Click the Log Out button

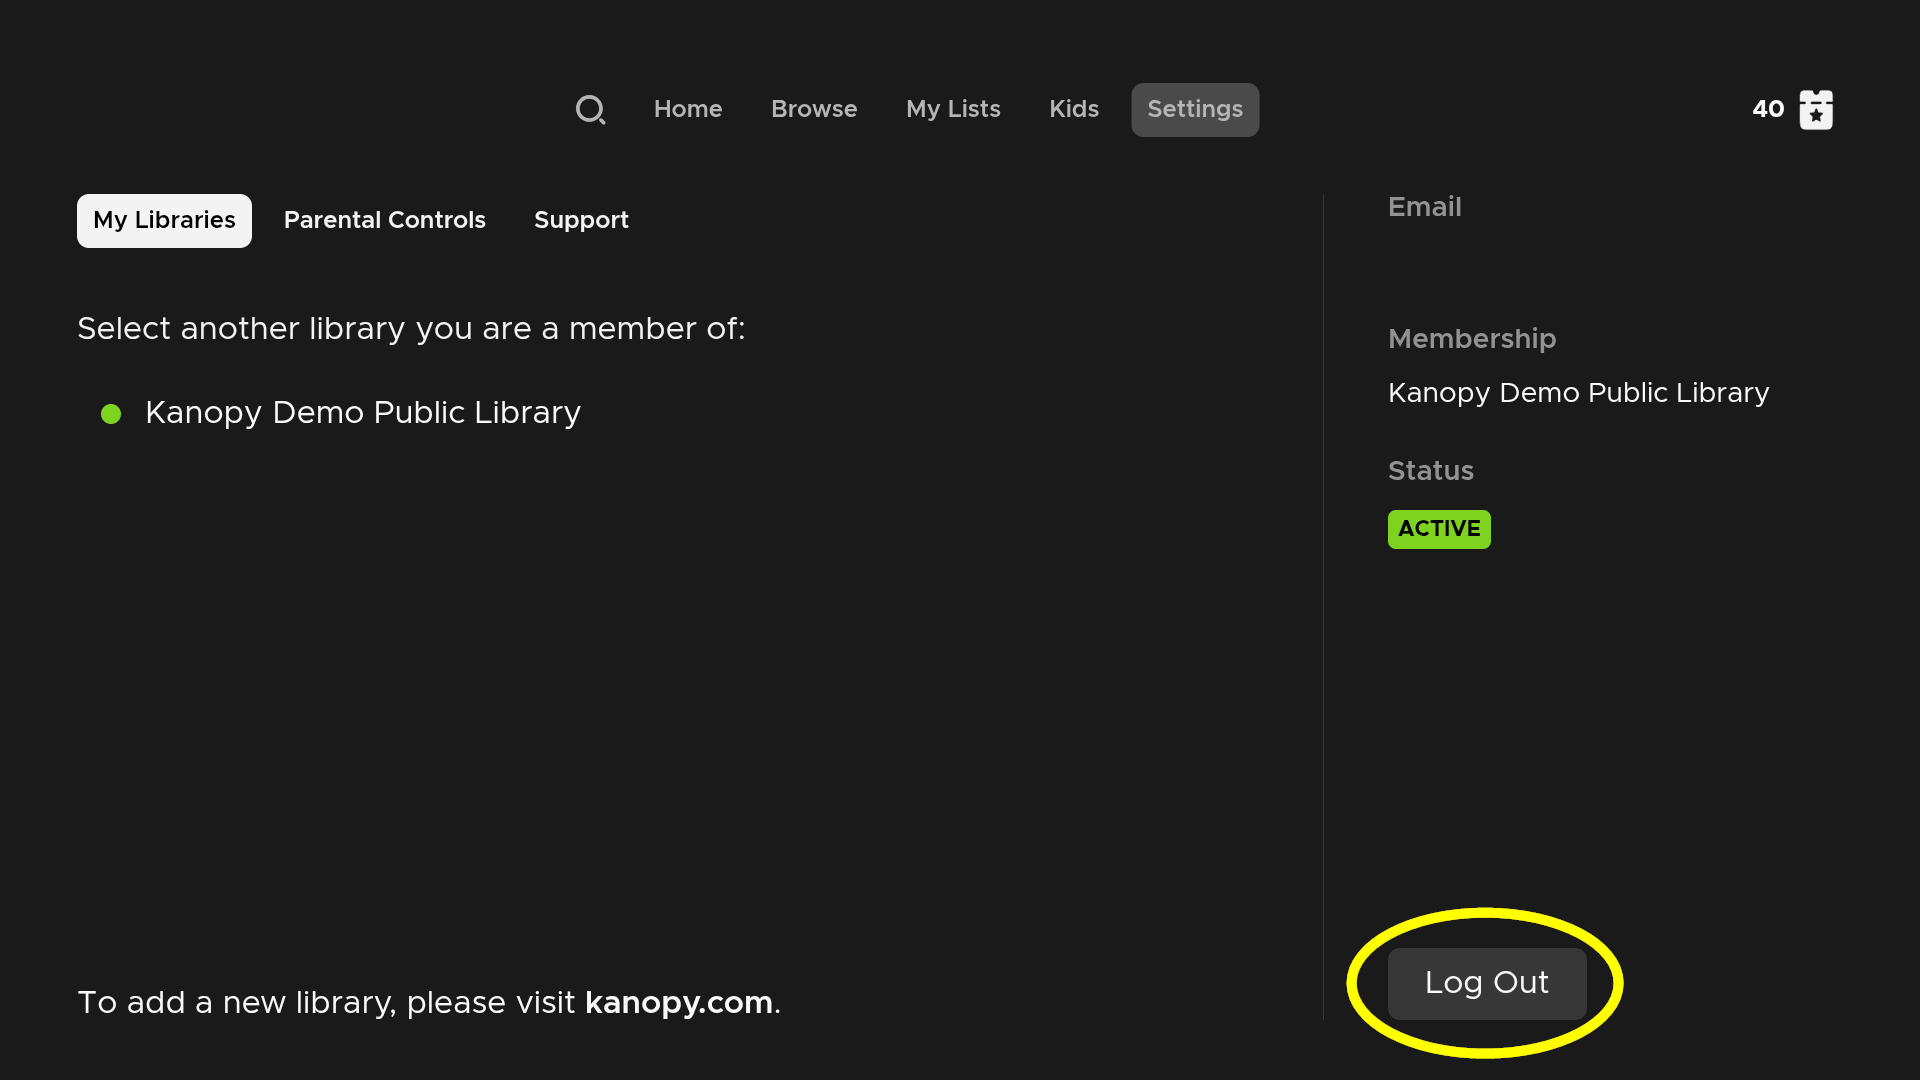click(1487, 983)
